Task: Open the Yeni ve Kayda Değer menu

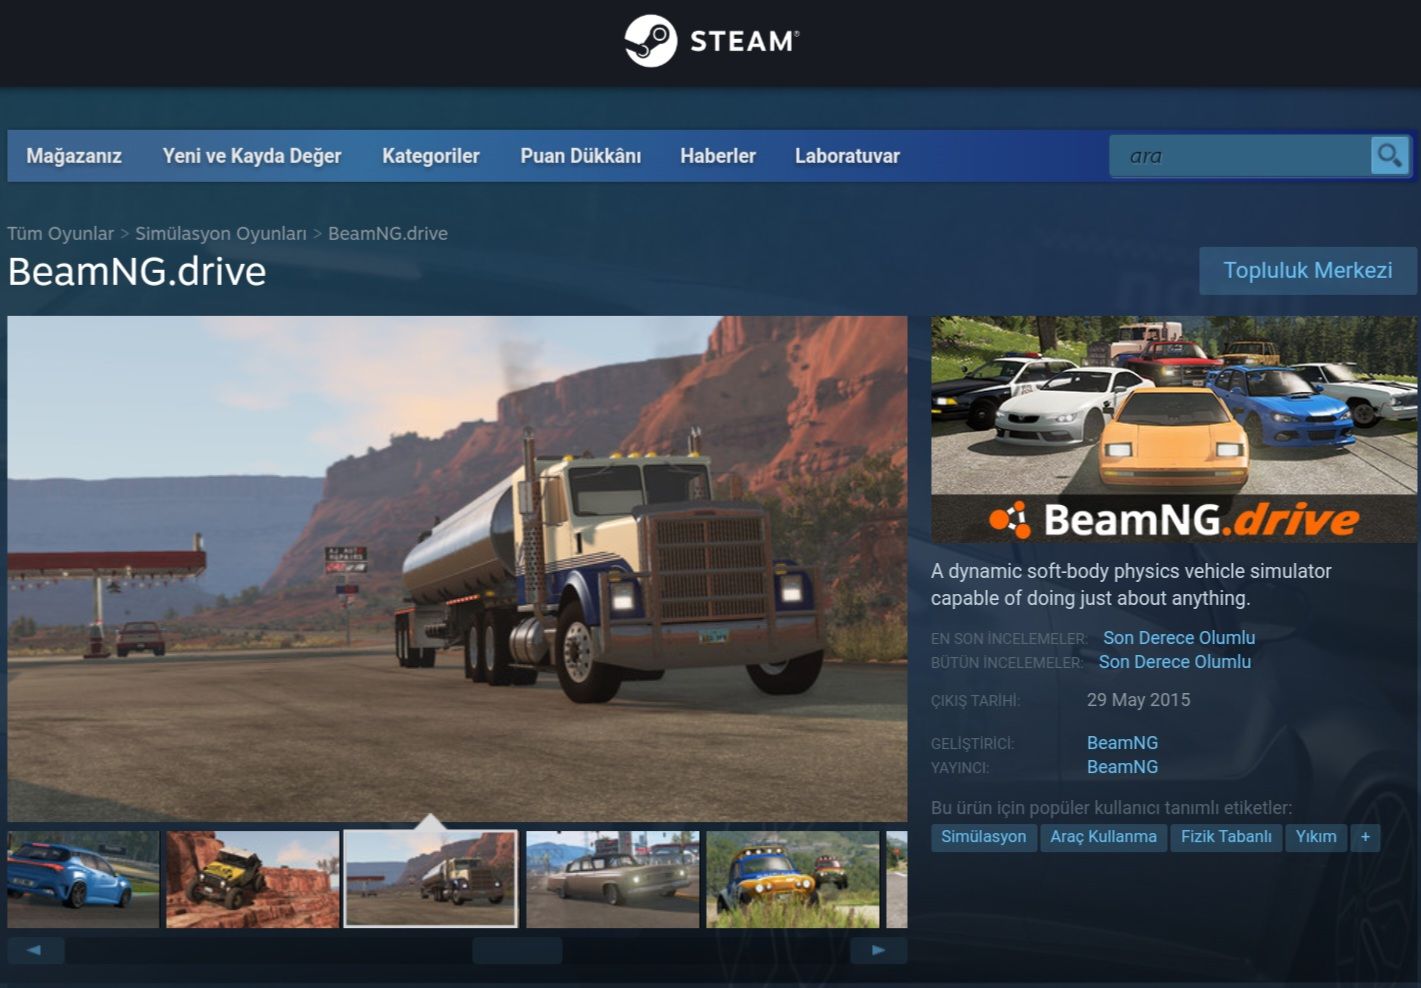Action: tap(252, 156)
